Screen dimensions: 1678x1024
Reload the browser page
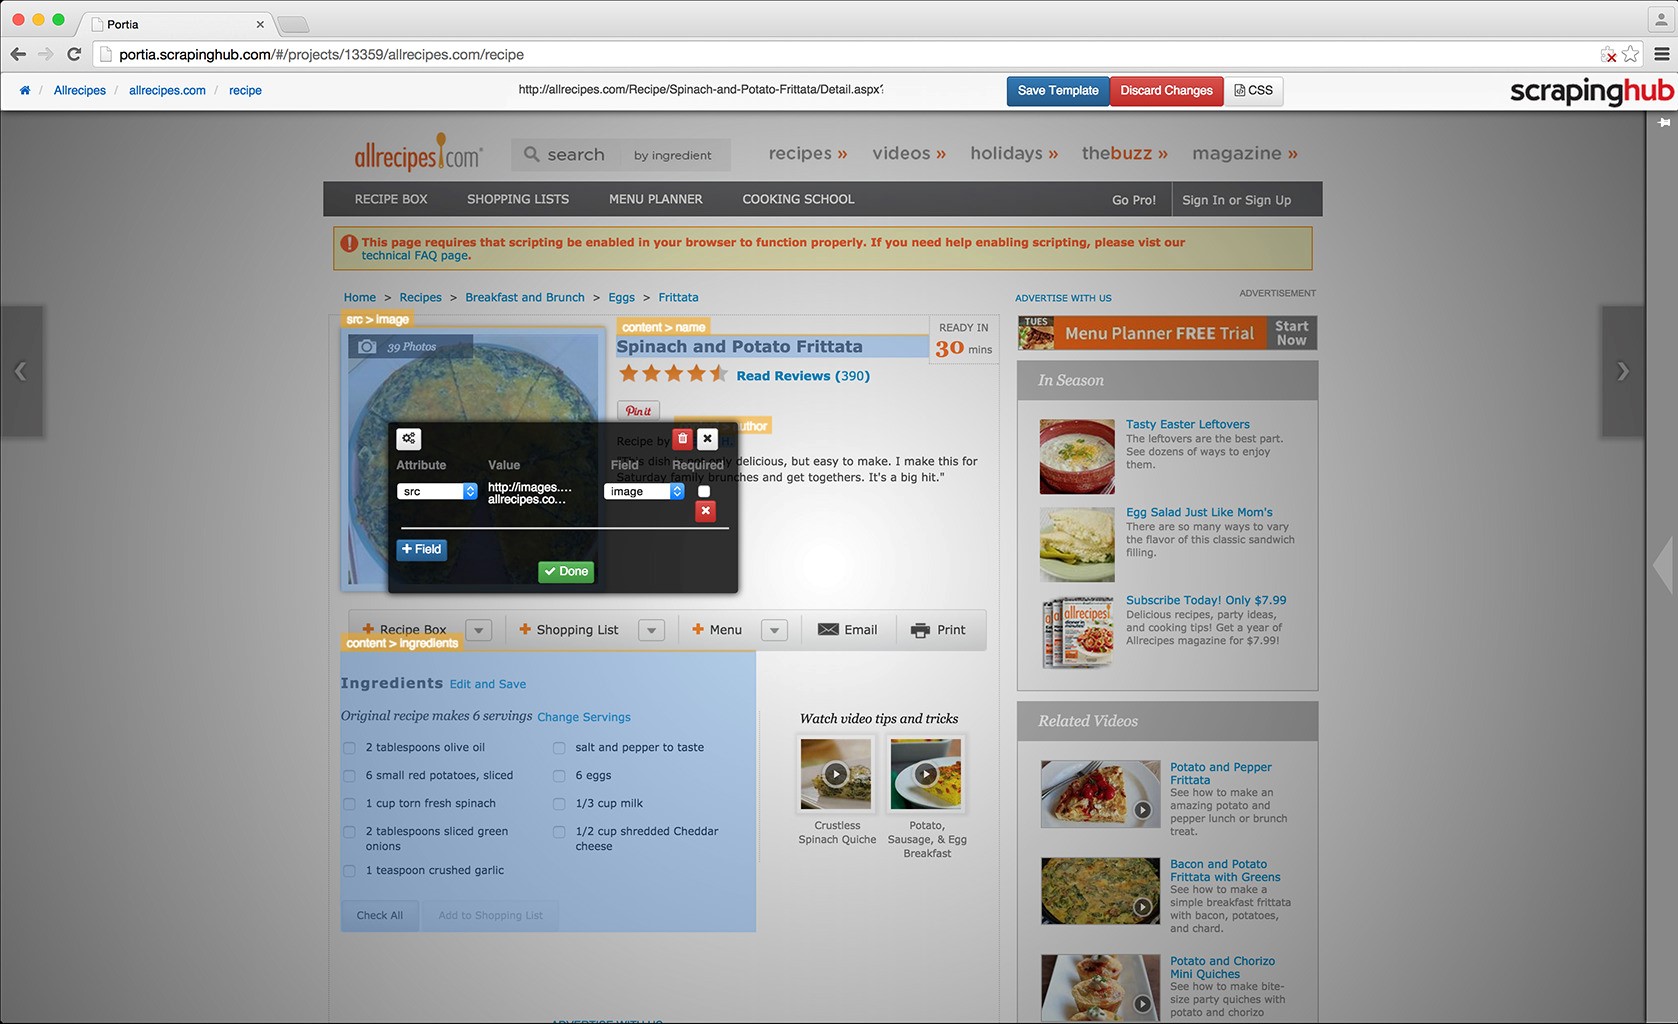74,54
